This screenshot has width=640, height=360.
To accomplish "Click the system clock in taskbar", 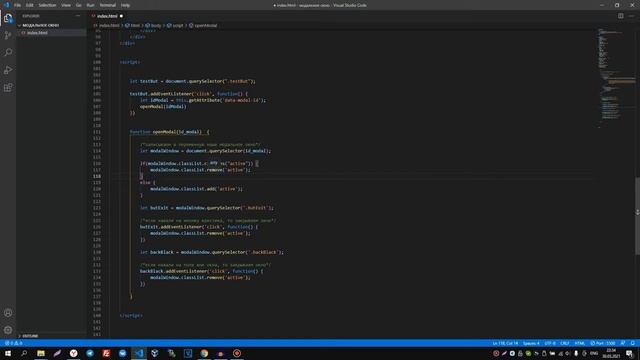I will pyautogui.click(x=611, y=353).
